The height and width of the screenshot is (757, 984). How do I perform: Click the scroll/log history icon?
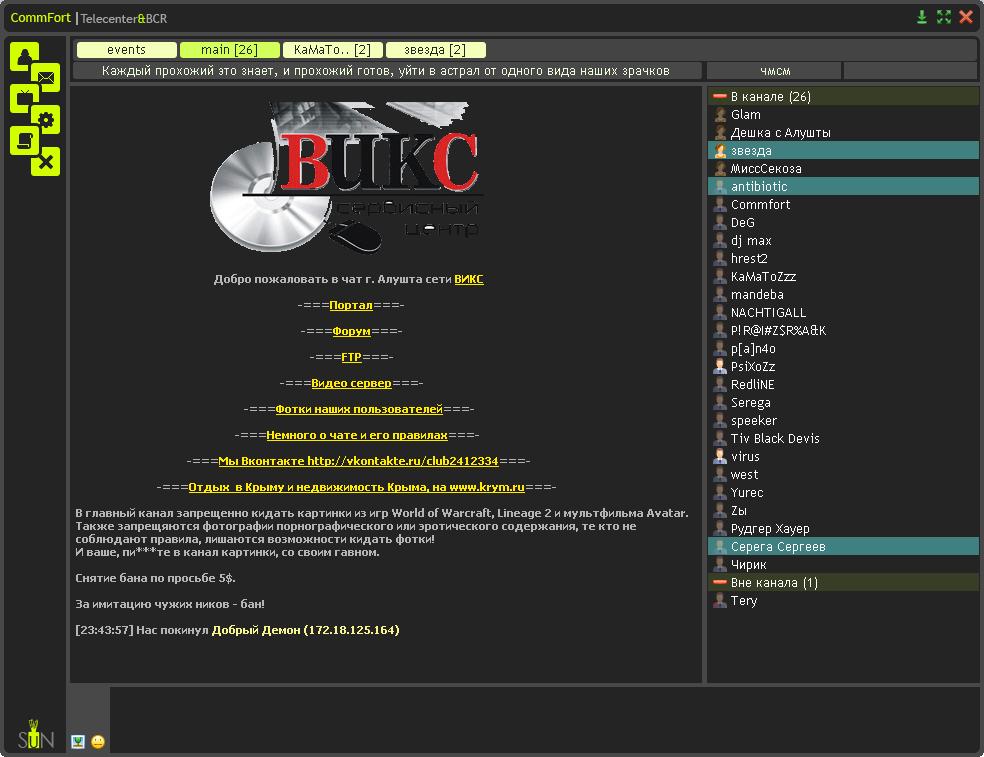click(x=24, y=141)
